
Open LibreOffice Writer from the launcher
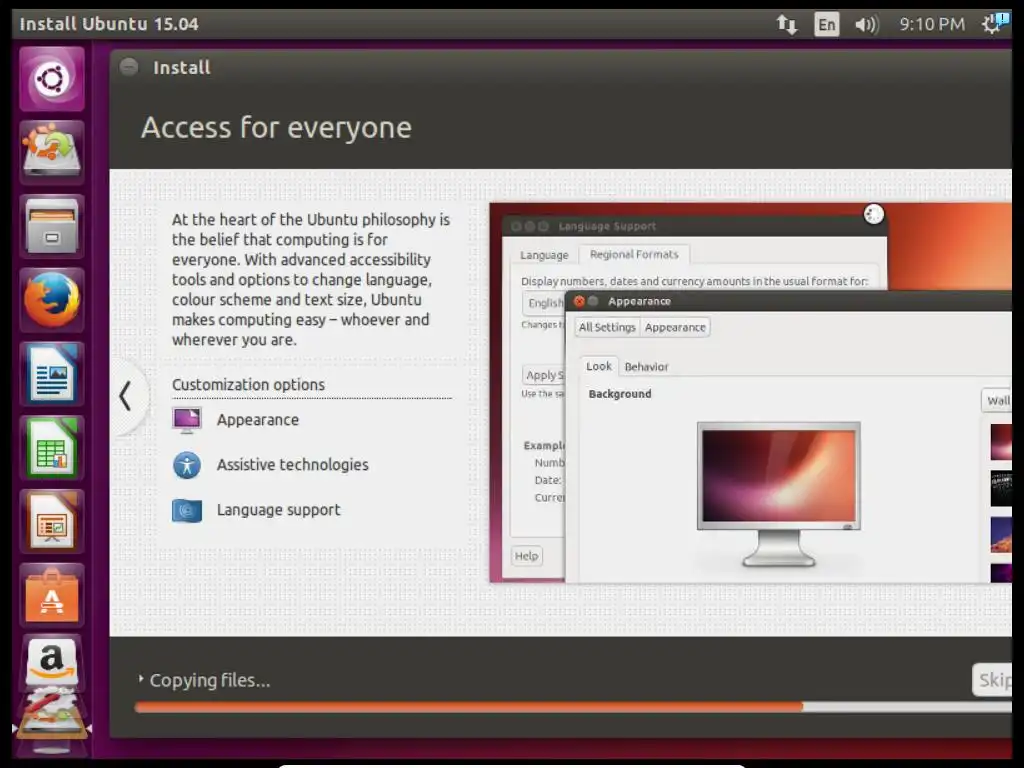52,374
